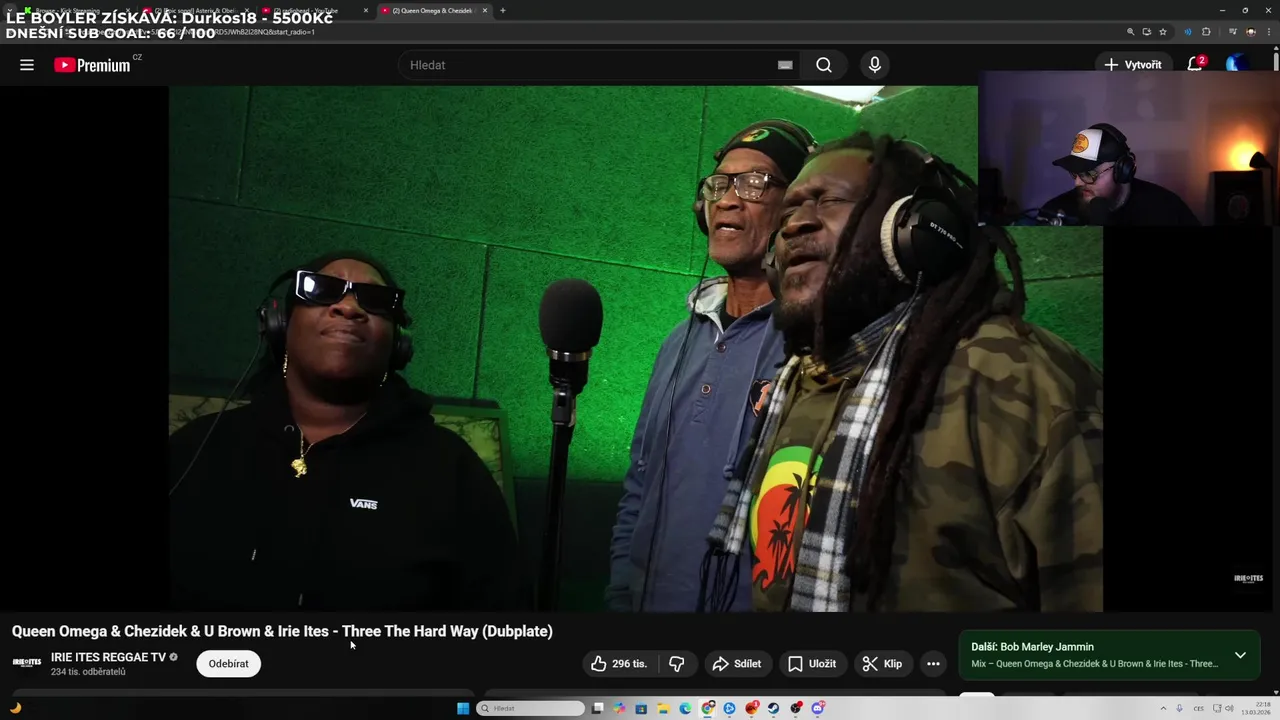Open a new browser tab
This screenshot has width=1280, height=720.
[502, 10]
